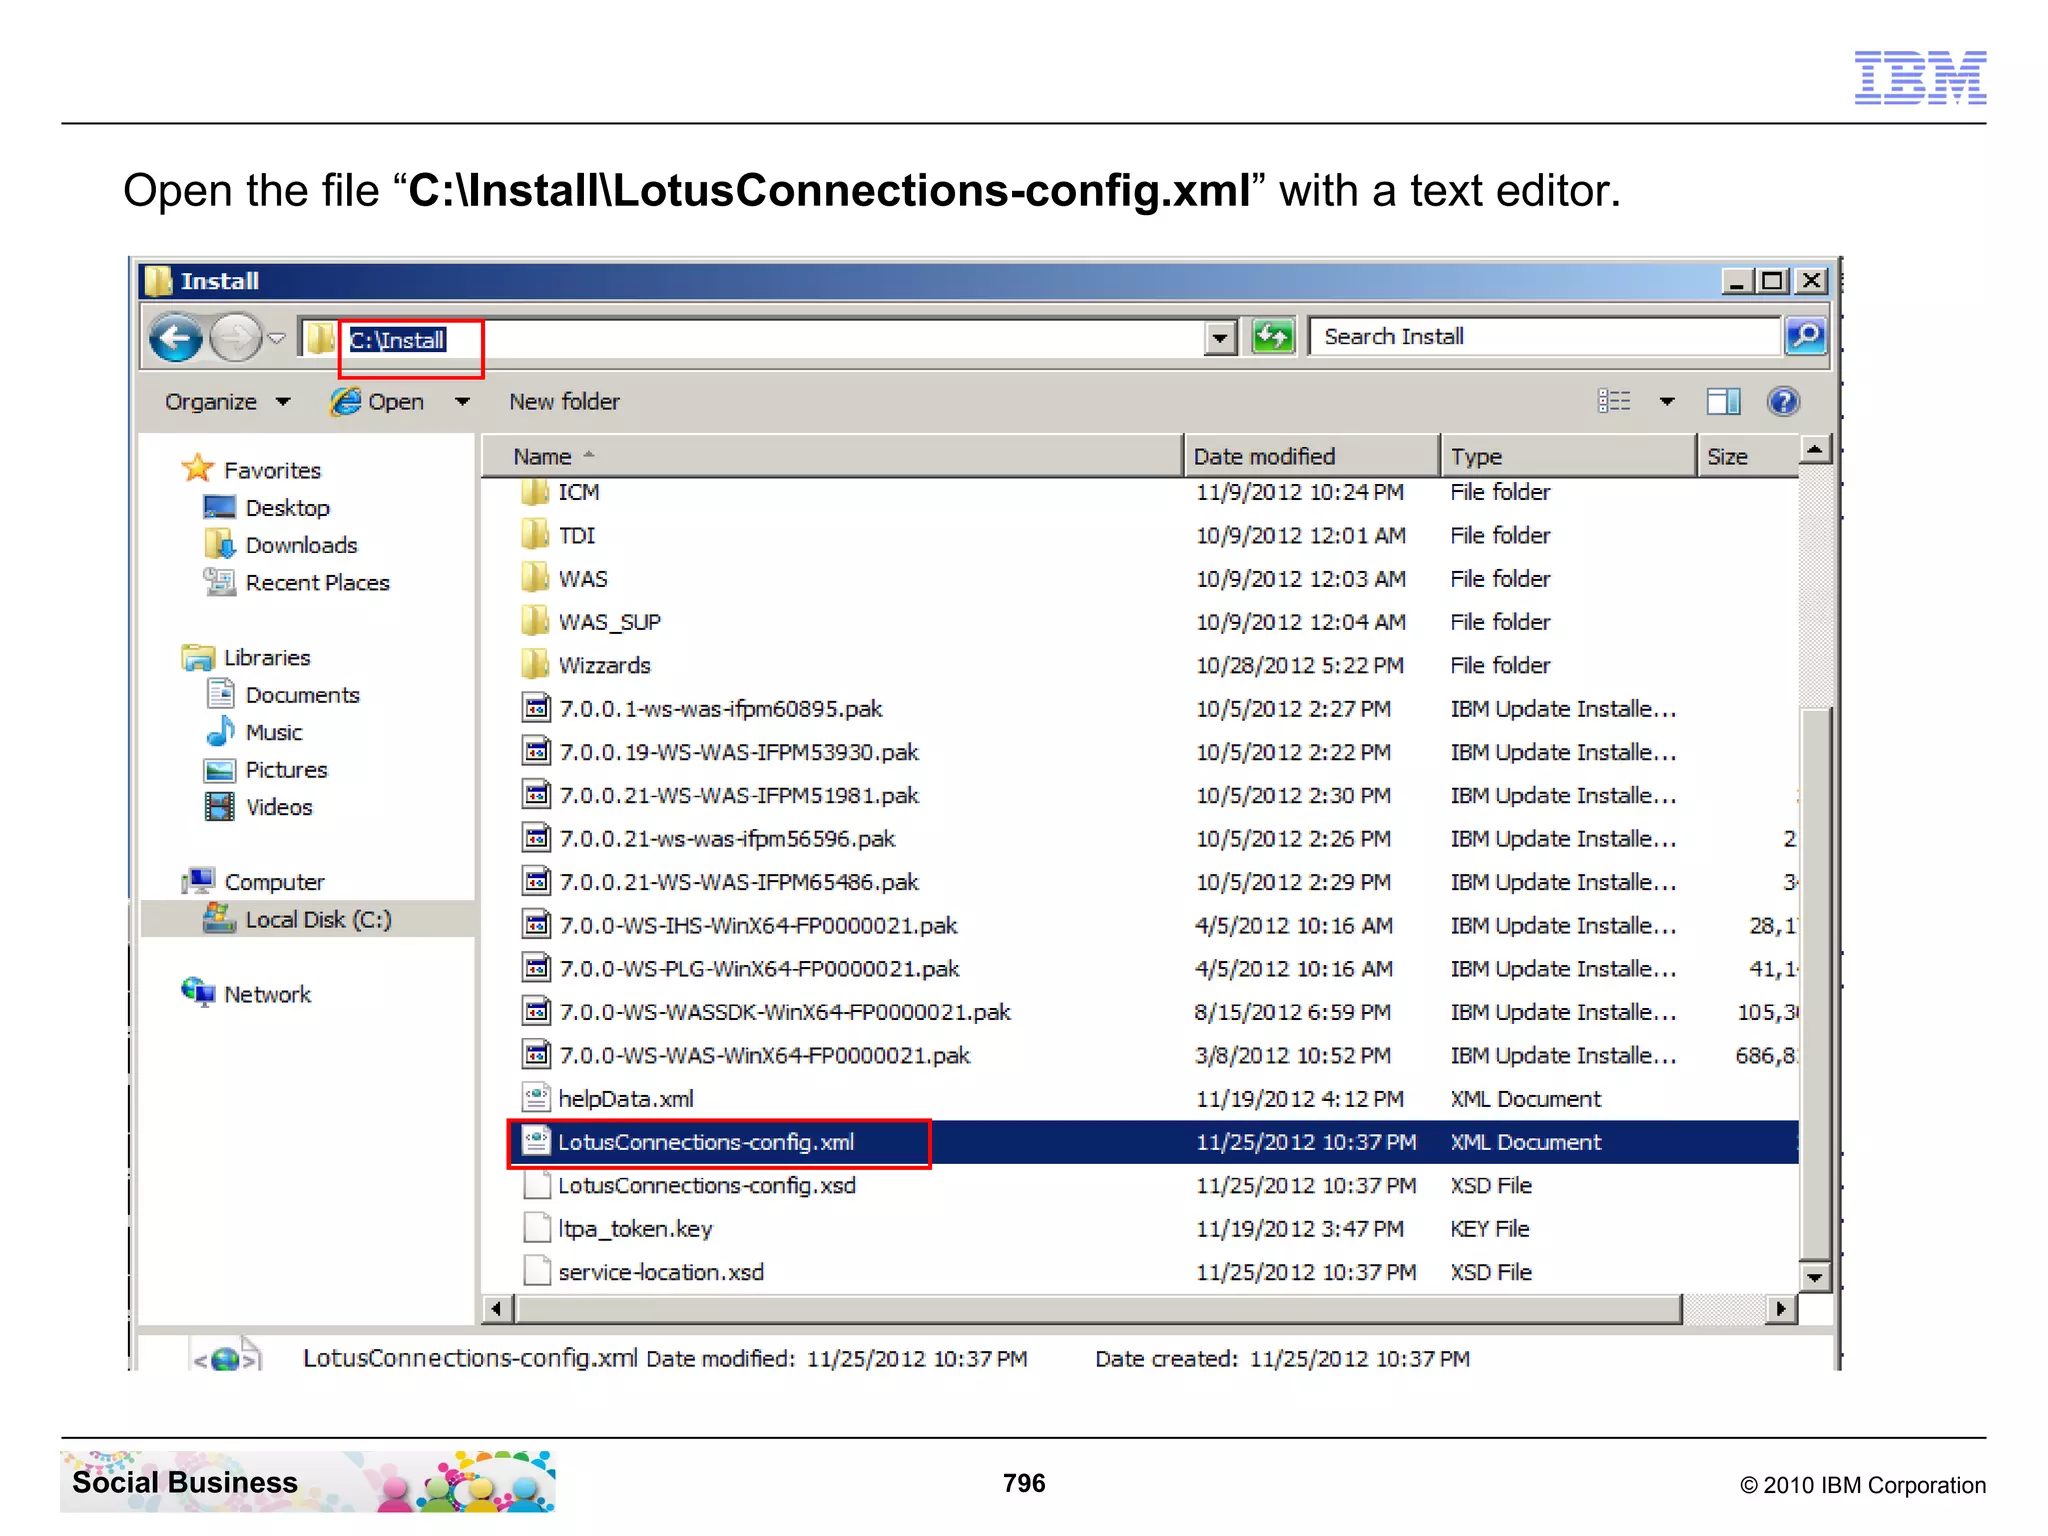This screenshot has width=2048, height=1536.
Task: Click the greyed Forward arrow button
Action: [x=236, y=338]
